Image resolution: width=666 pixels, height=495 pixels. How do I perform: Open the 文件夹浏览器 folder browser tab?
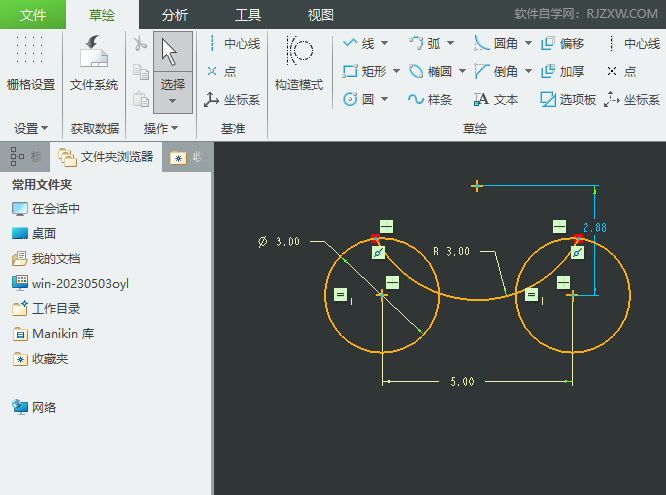click(106, 157)
